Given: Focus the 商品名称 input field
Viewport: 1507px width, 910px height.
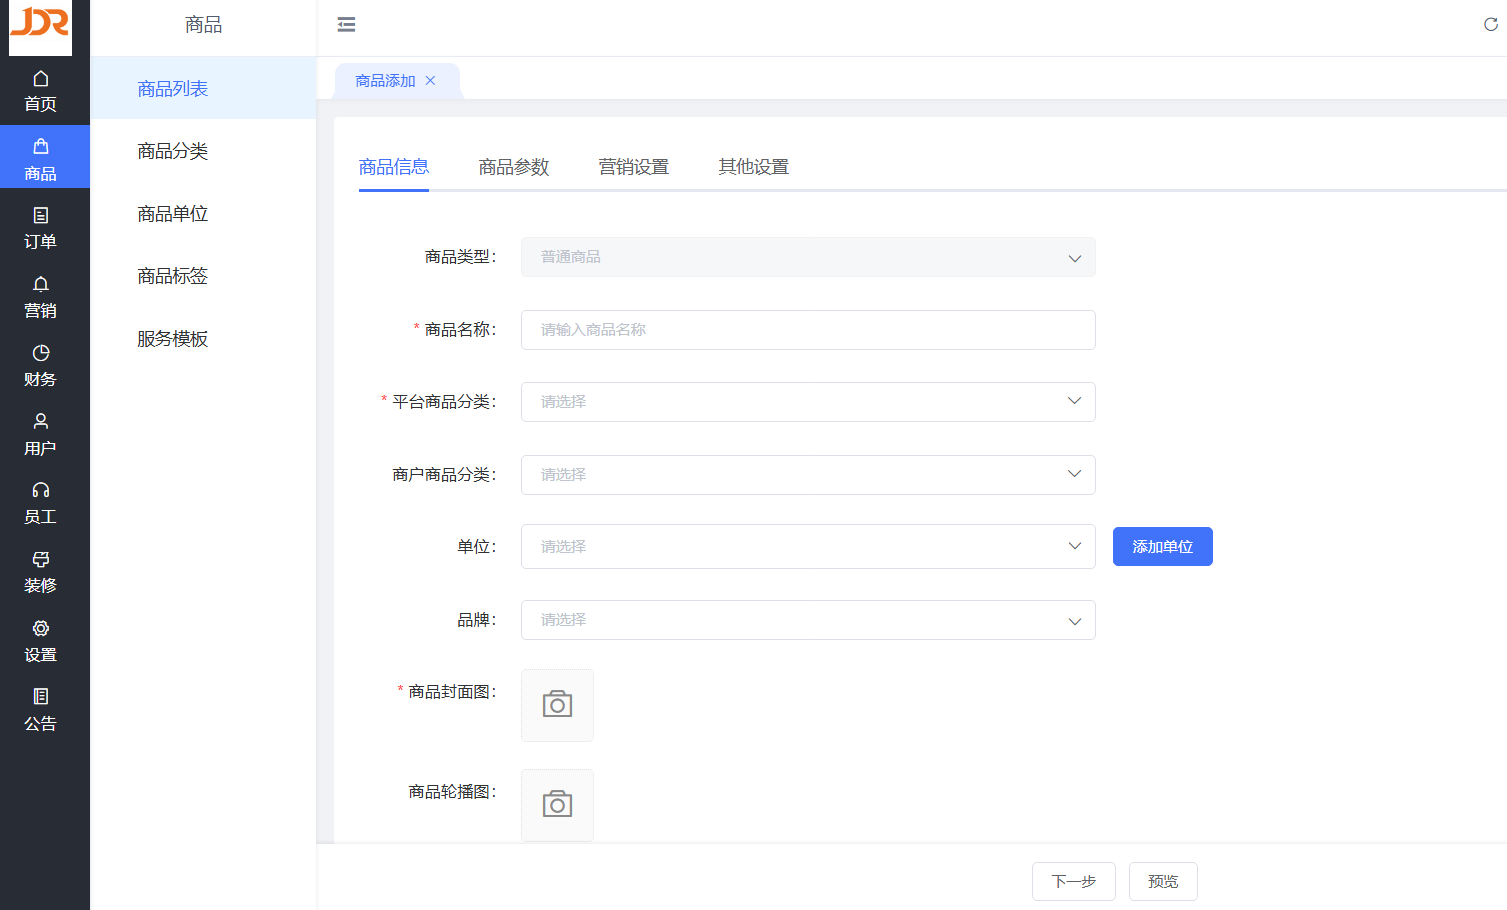Looking at the screenshot, I should tap(808, 330).
